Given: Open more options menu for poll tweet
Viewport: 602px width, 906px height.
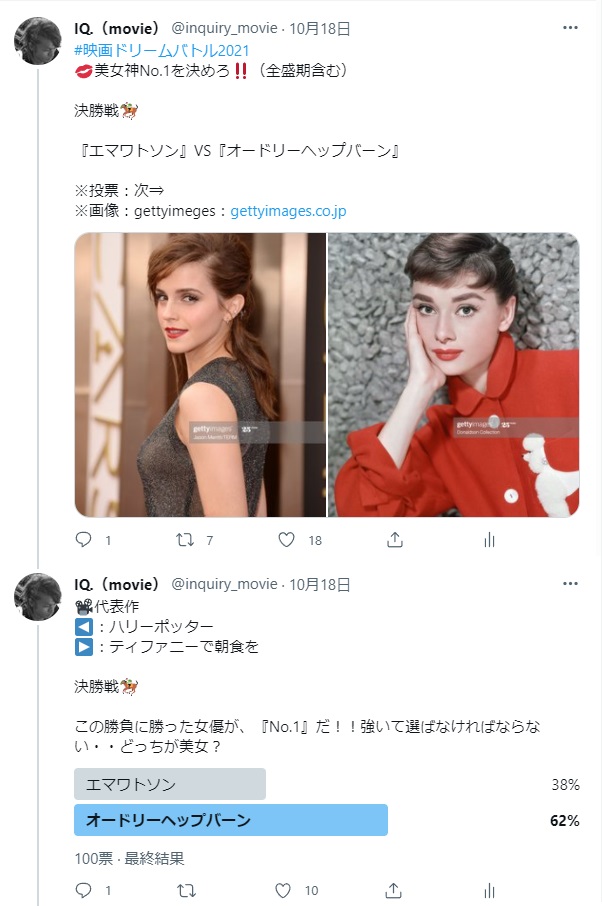Looking at the screenshot, I should (570, 583).
